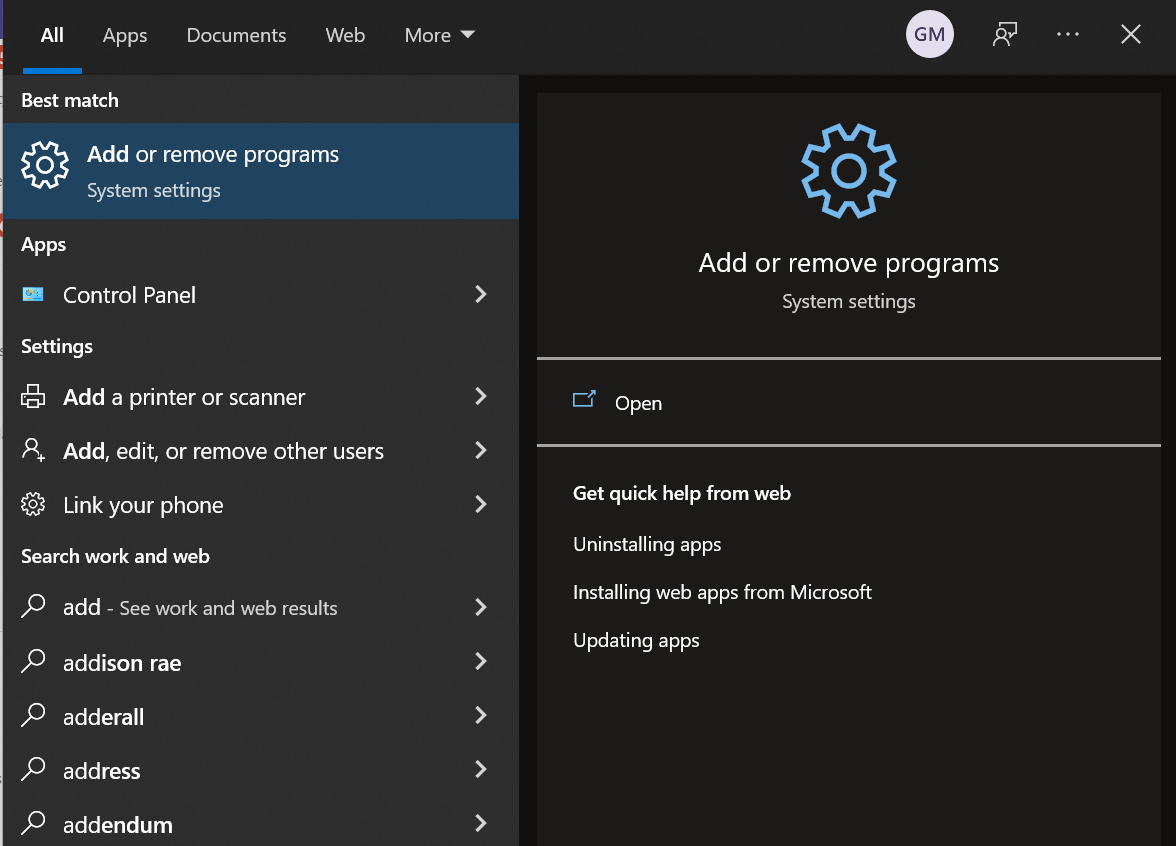Open the three-dots options menu
1176x846 pixels.
pos(1067,34)
